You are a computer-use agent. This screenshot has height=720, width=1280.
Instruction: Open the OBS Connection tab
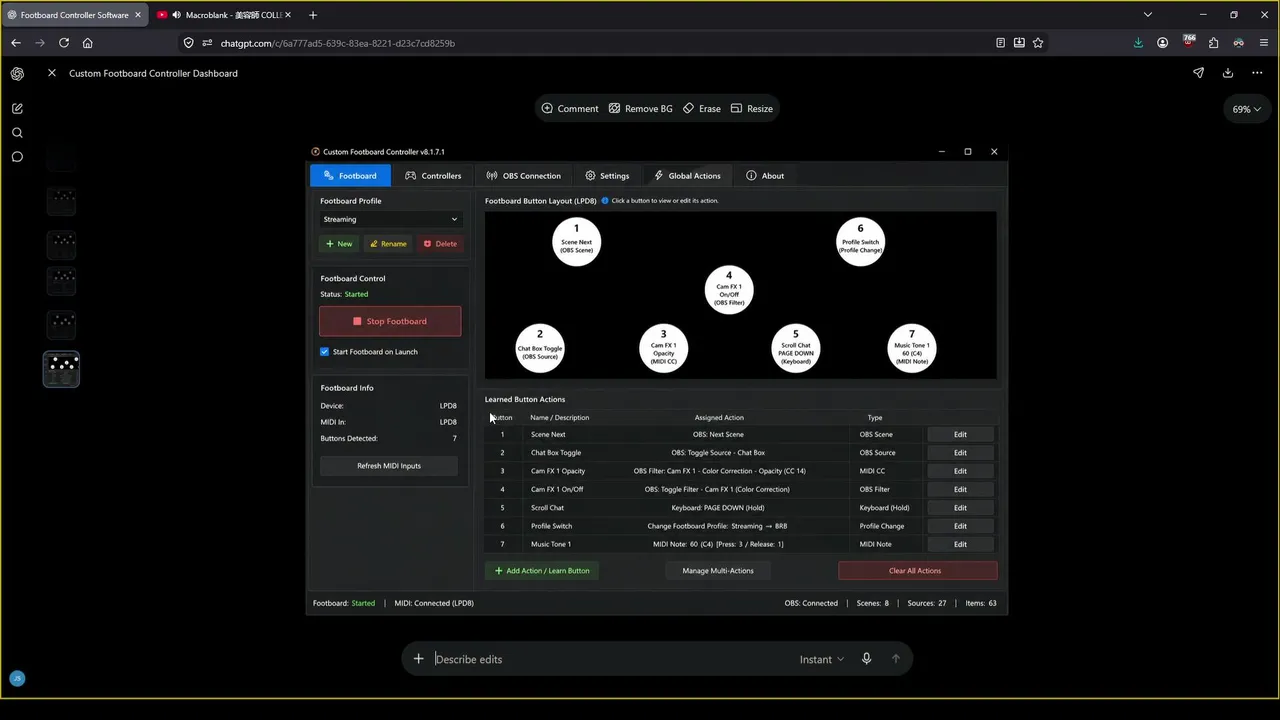[x=523, y=176]
